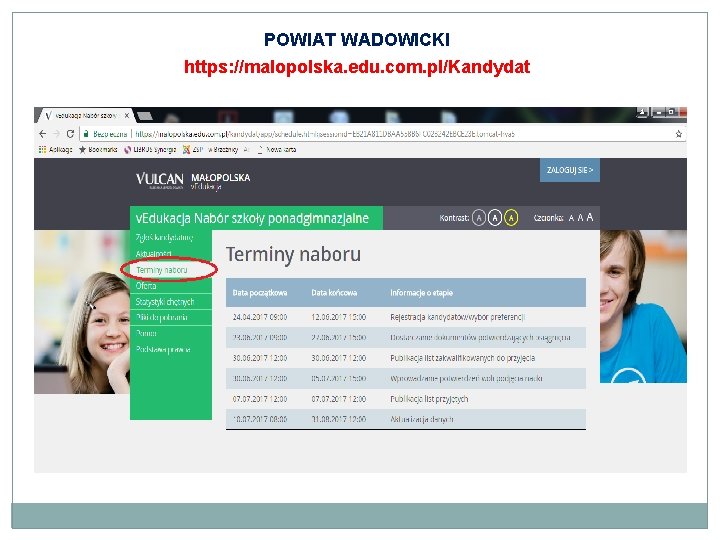This screenshot has width=720, height=540.
Task: Click the Terminy naboru page heading
Action: [x=293, y=254]
